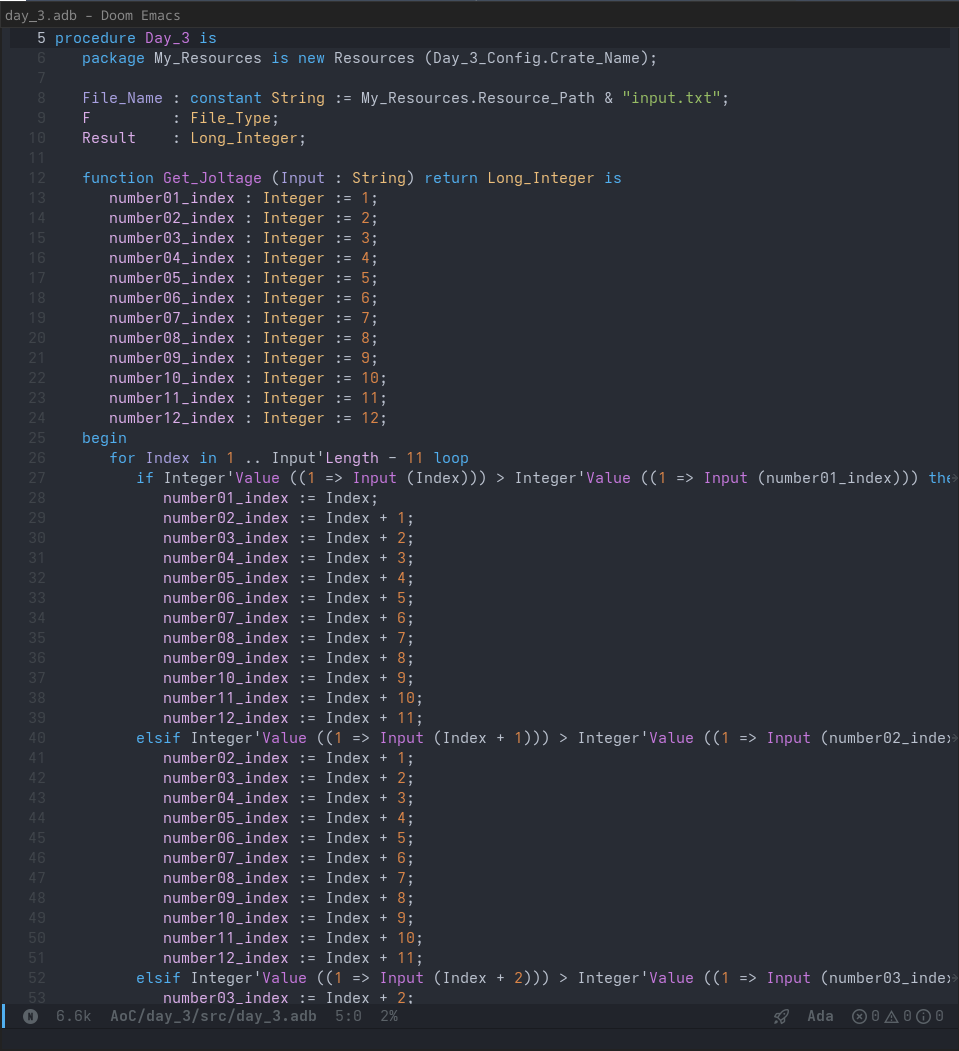Click the 6.6k buffer size indicator
The image size is (959, 1051).
pos(73,1016)
